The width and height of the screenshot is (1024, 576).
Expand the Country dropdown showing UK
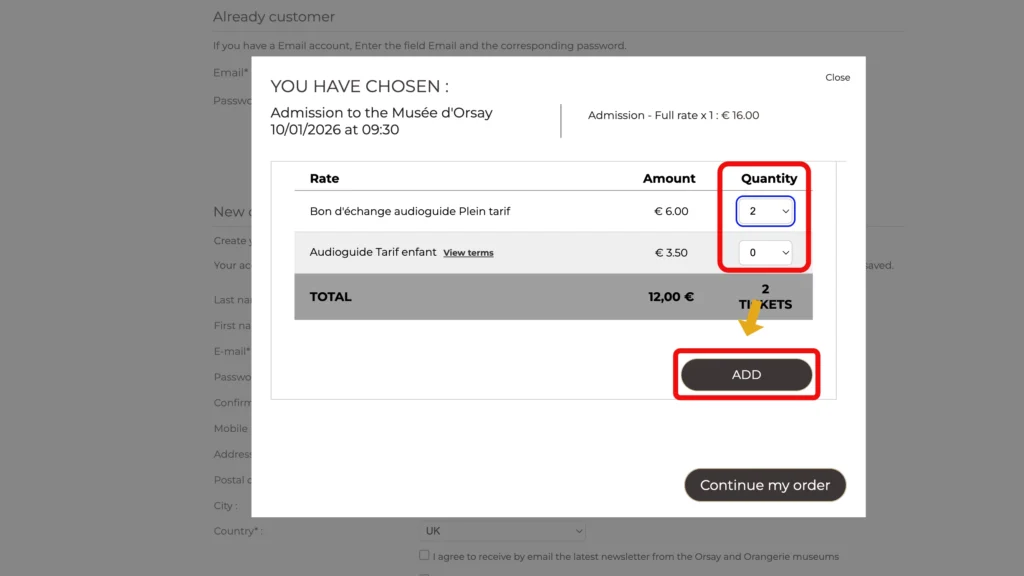coord(503,531)
